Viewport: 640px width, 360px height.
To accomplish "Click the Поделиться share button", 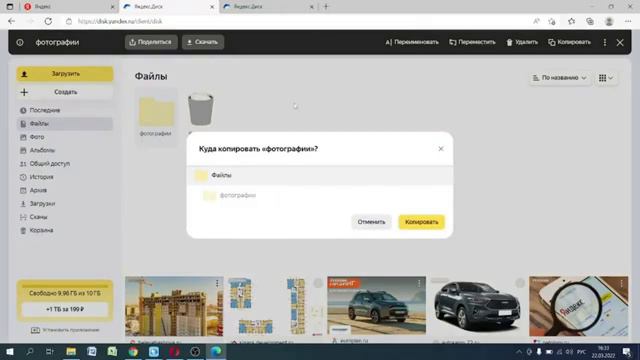I will pos(151,42).
